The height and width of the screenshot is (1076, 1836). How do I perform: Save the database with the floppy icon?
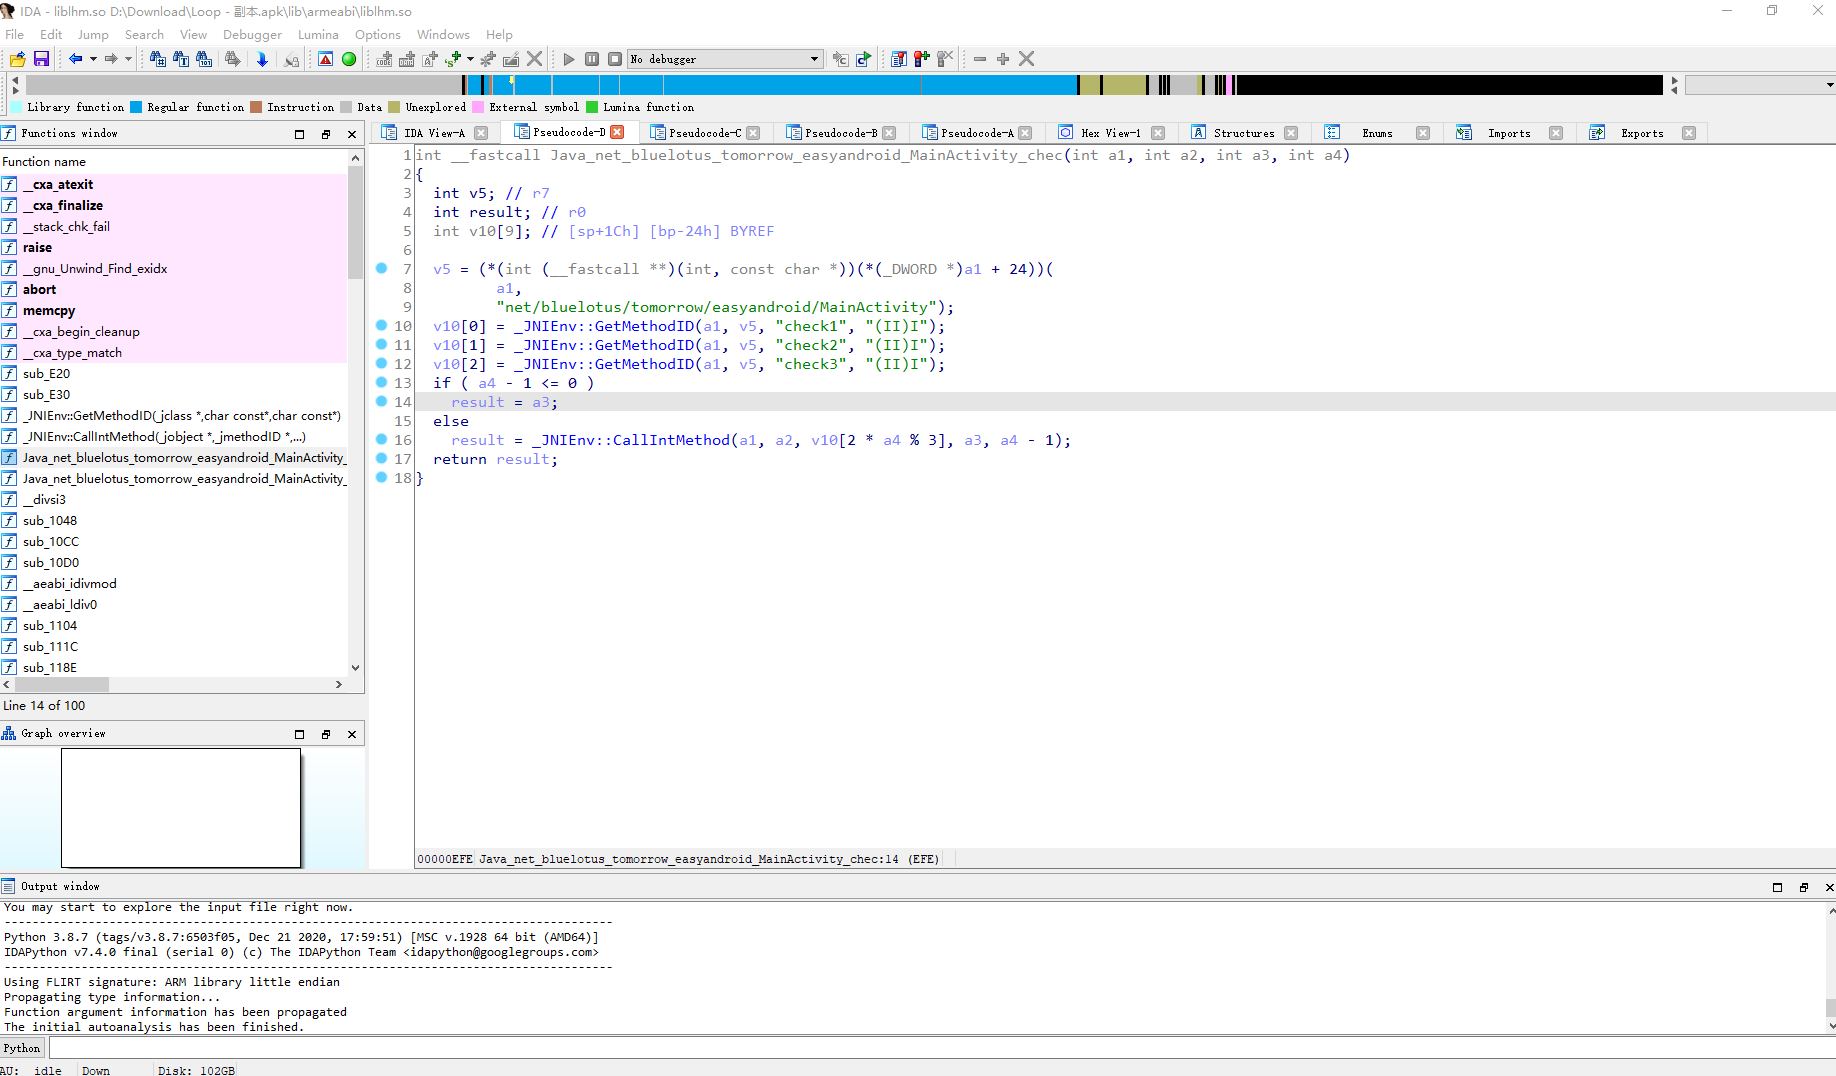(x=41, y=59)
